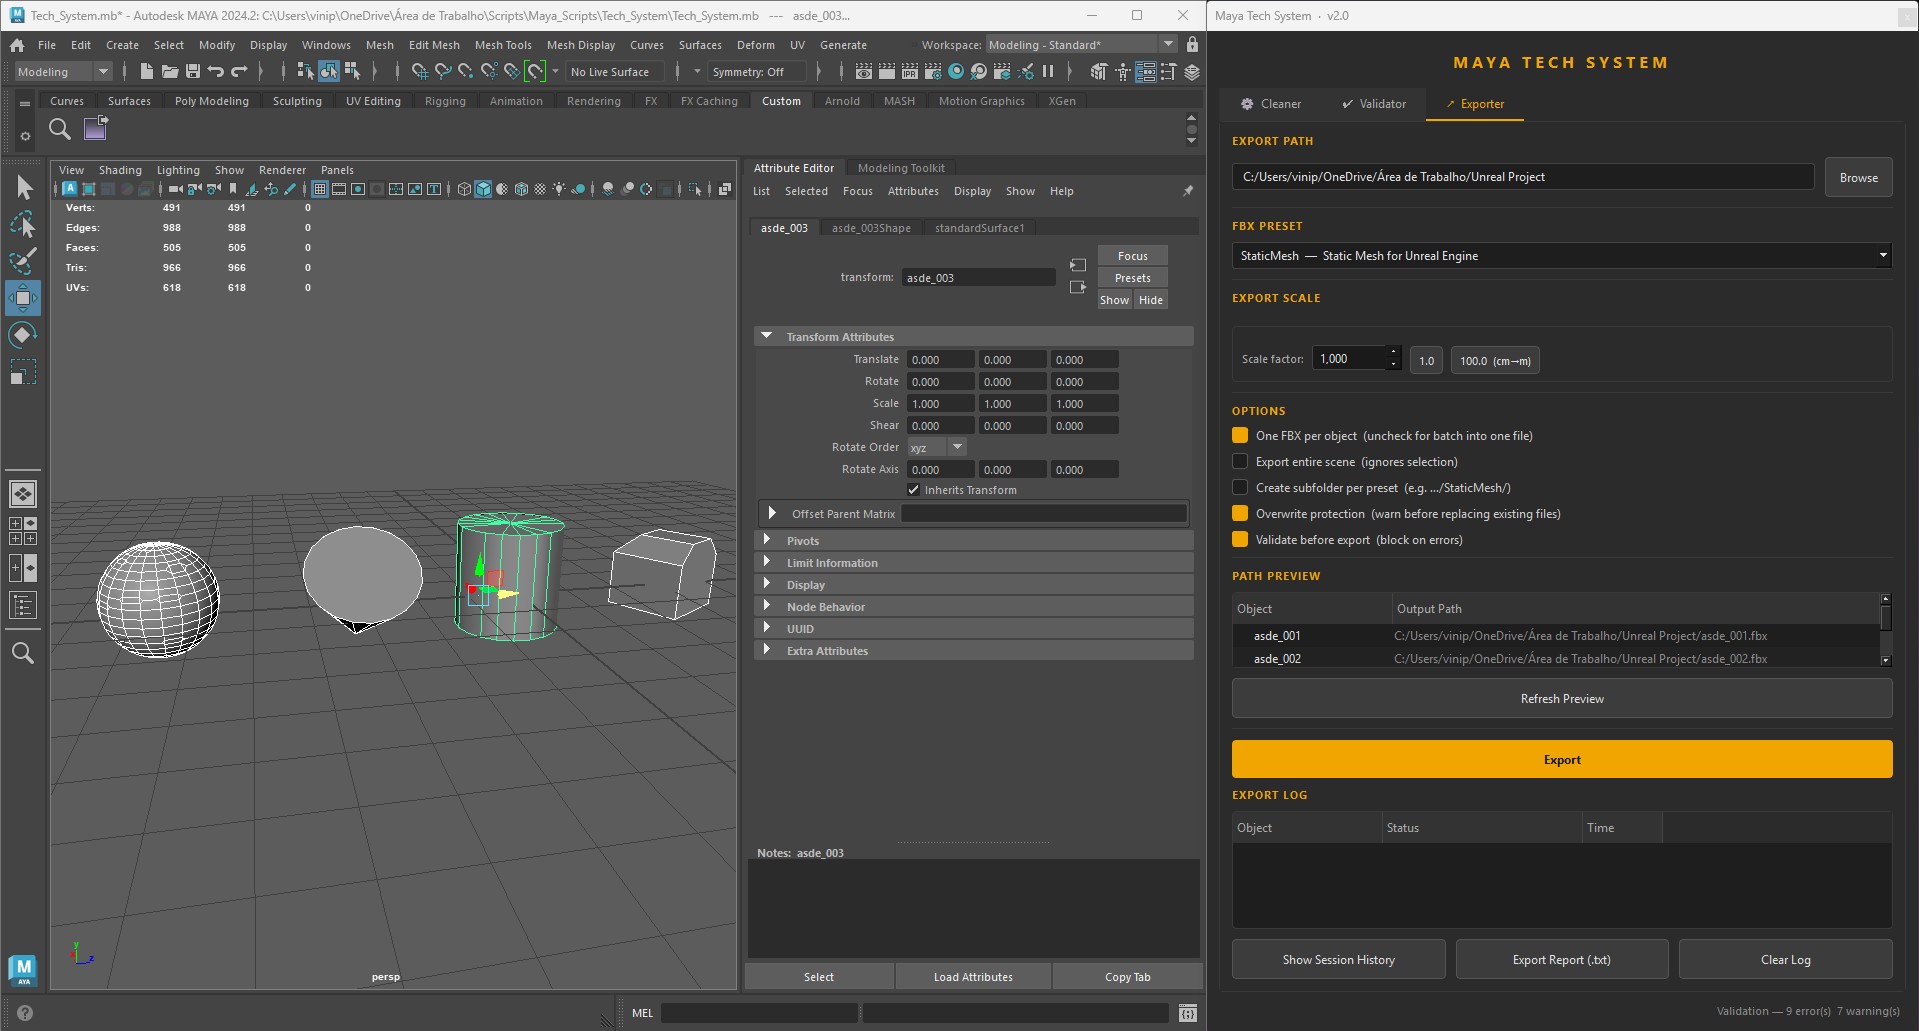Image resolution: width=1919 pixels, height=1031 pixels.
Task: Switch to the Modeling Toolkit tab
Action: [901, 168]
